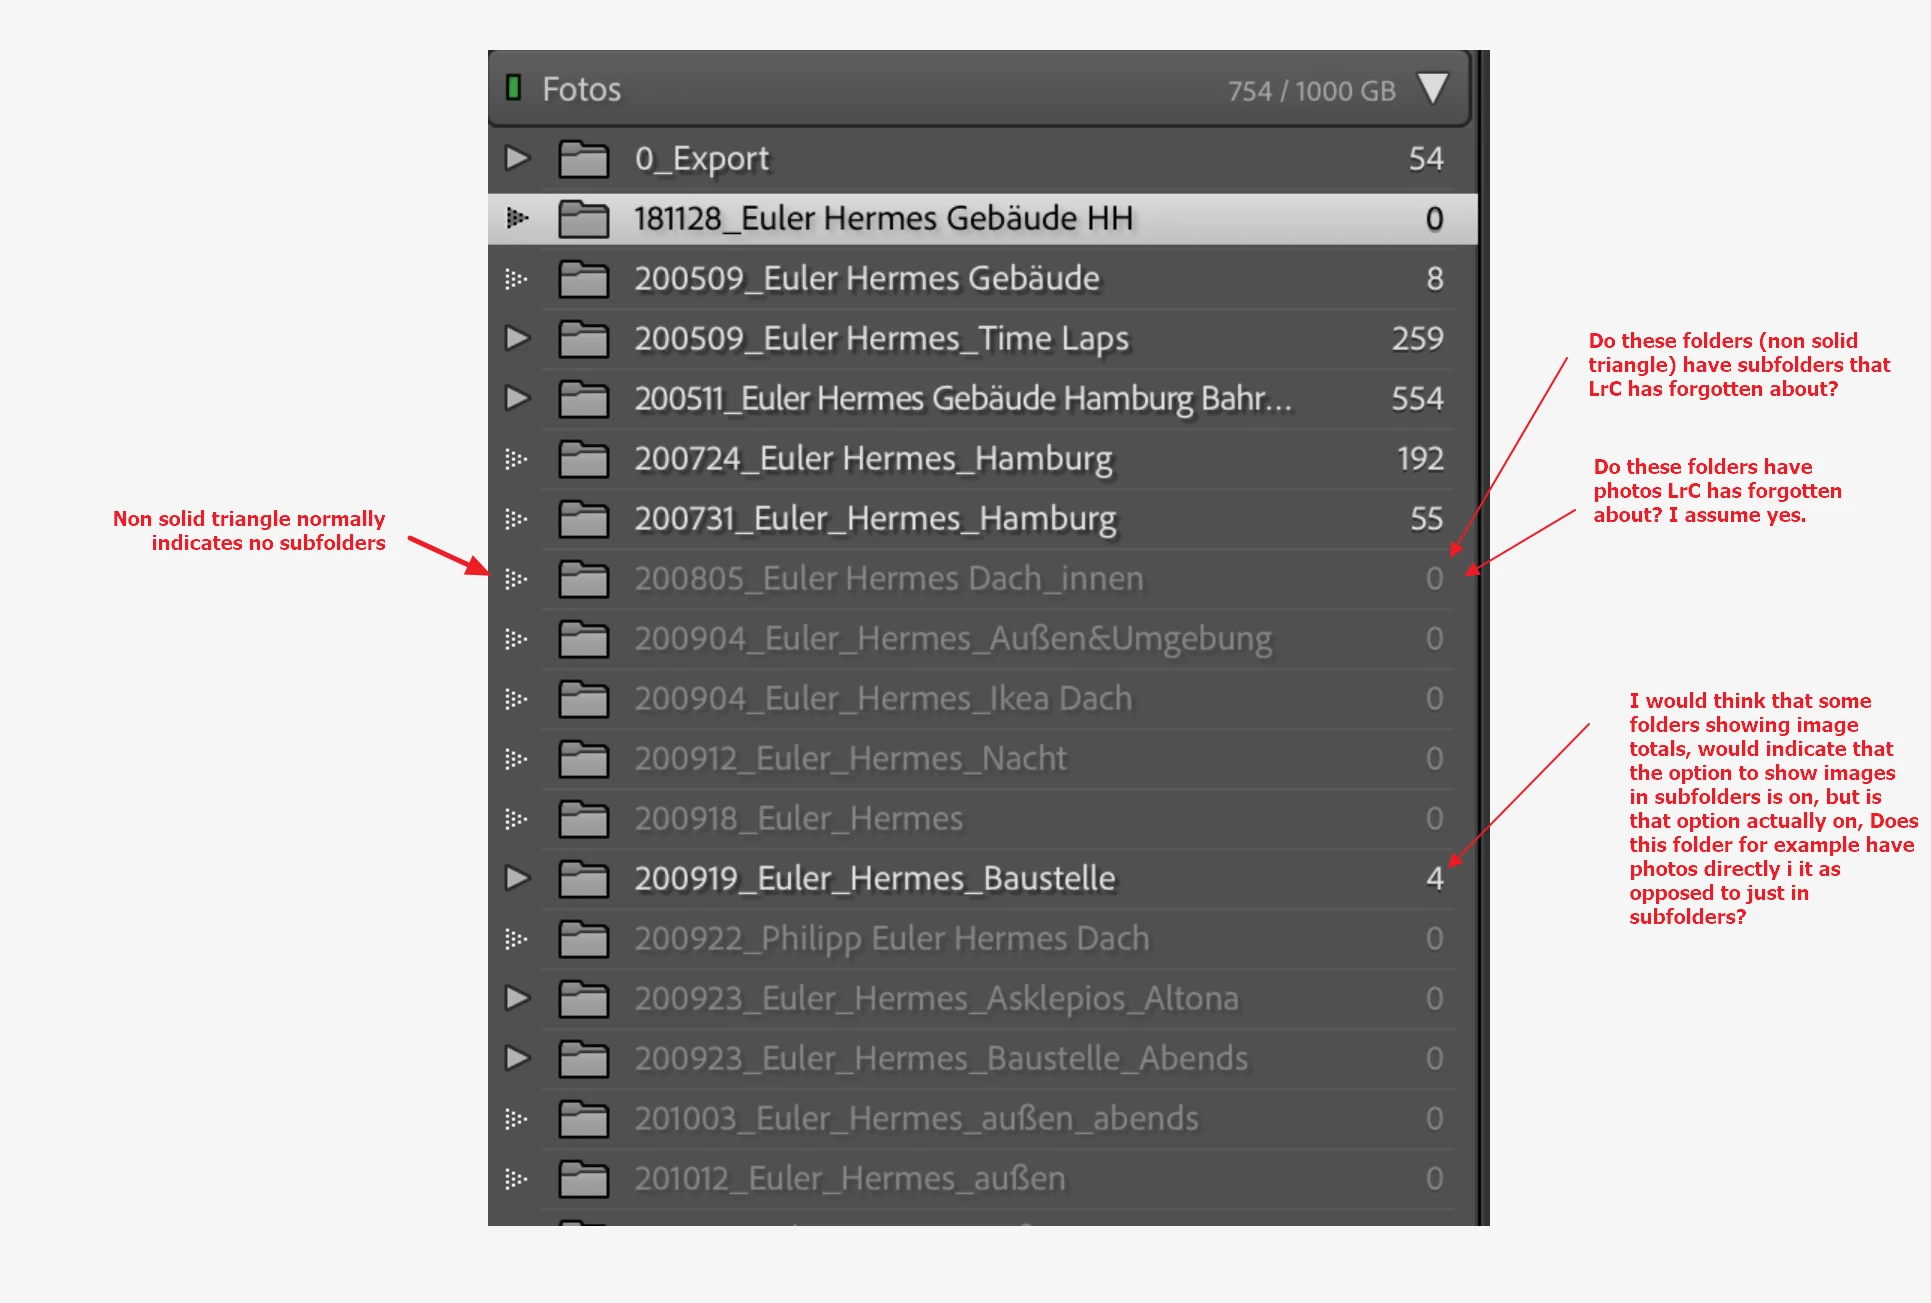Collapse the Fotos volume with the triangle
1931x1303 pixels.
(x=1432, y=88)
